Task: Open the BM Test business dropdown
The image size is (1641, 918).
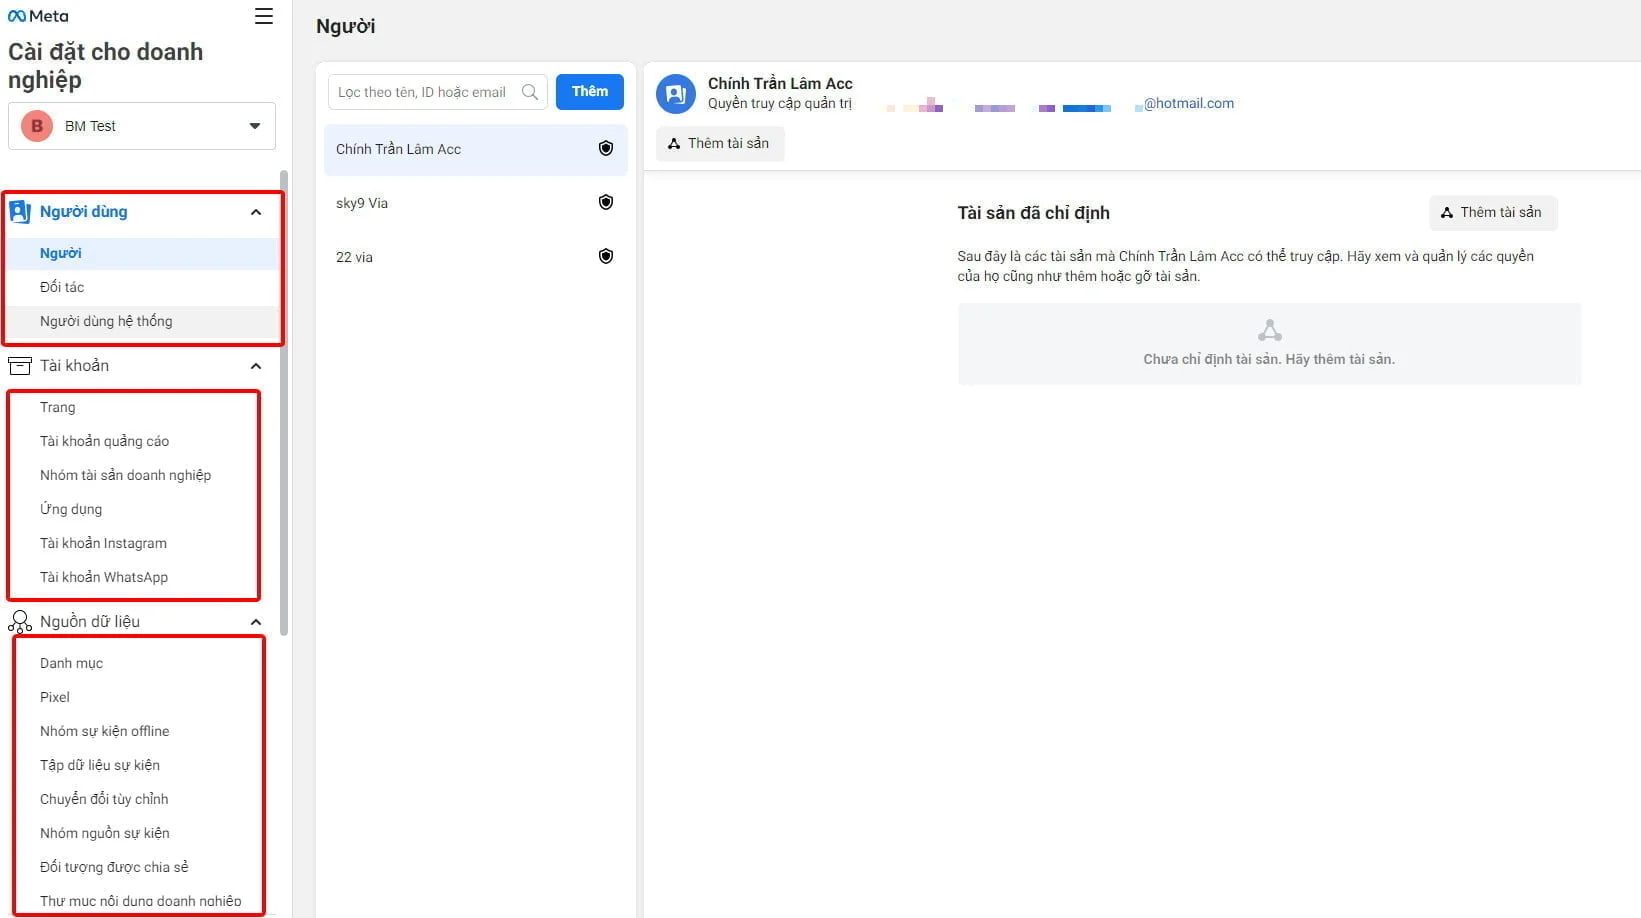Action: (x=142, y=126)
